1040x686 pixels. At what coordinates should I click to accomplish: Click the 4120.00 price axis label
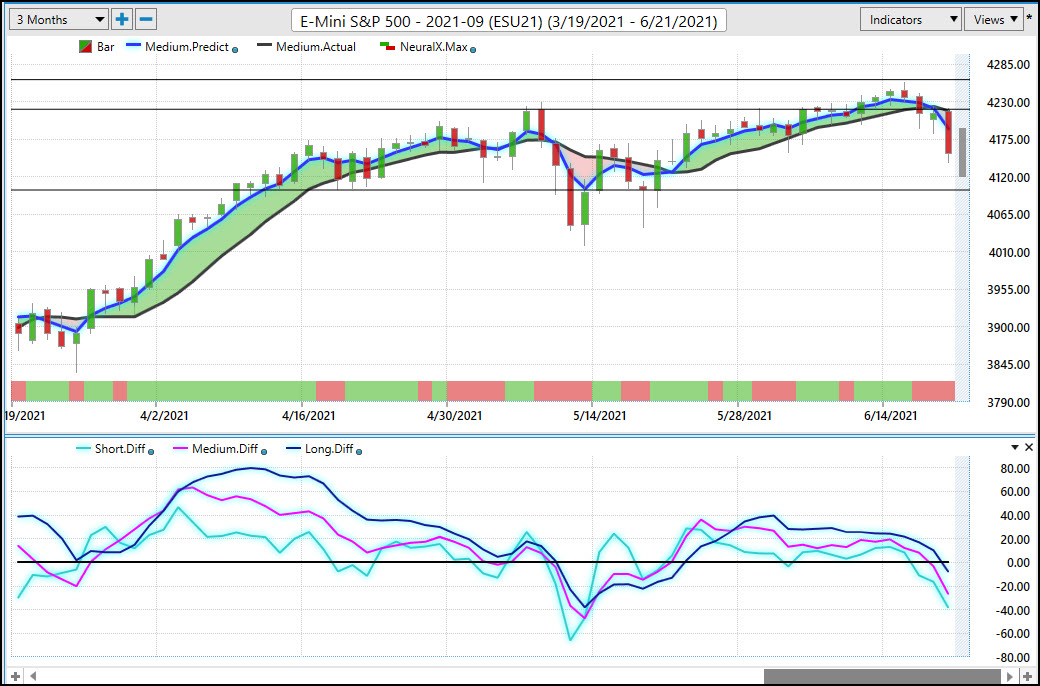1008,178
